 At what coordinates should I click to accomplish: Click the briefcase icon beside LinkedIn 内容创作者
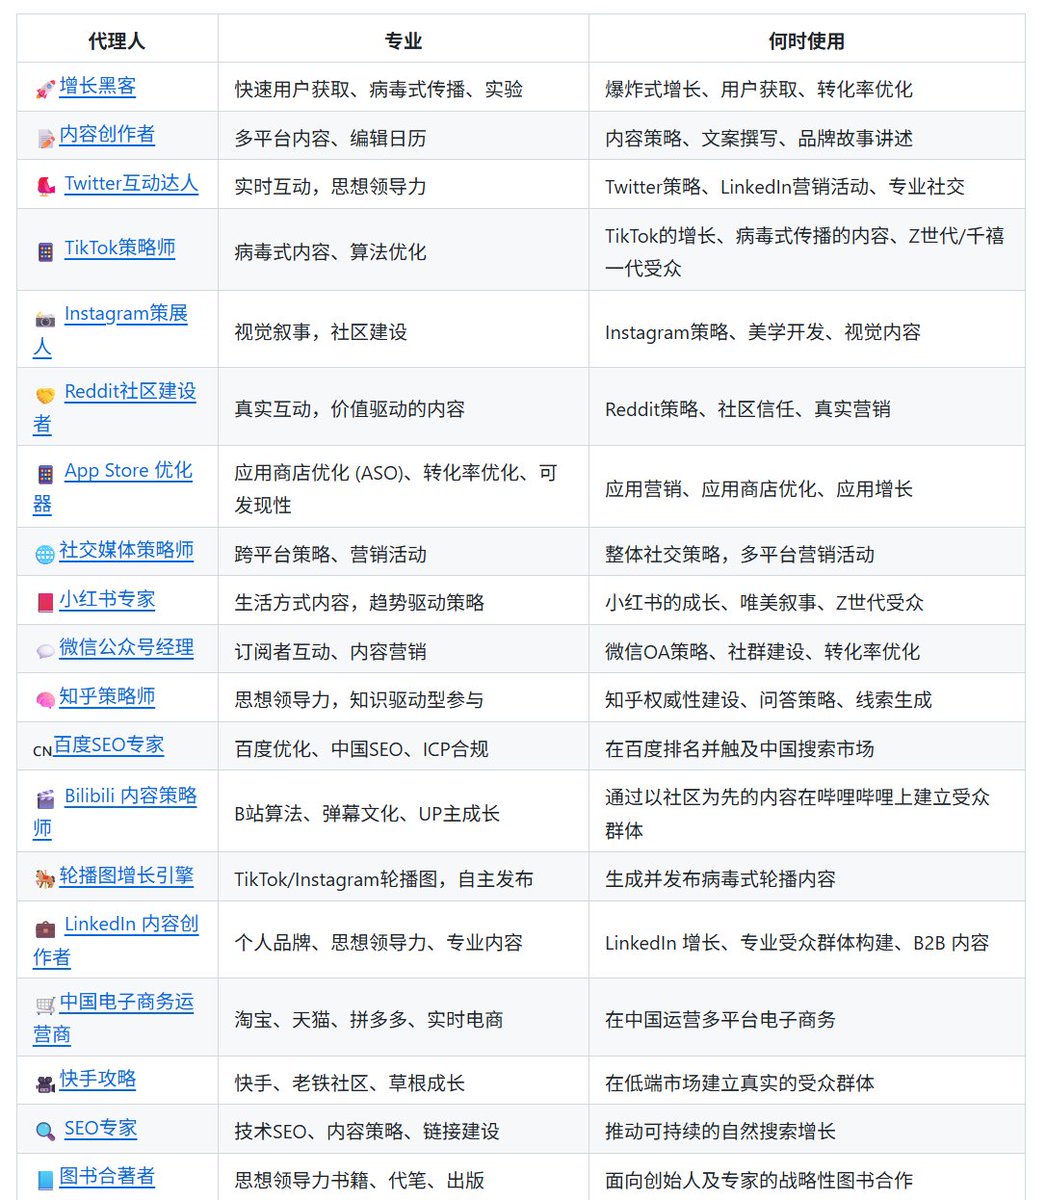(x=45, y=928)
